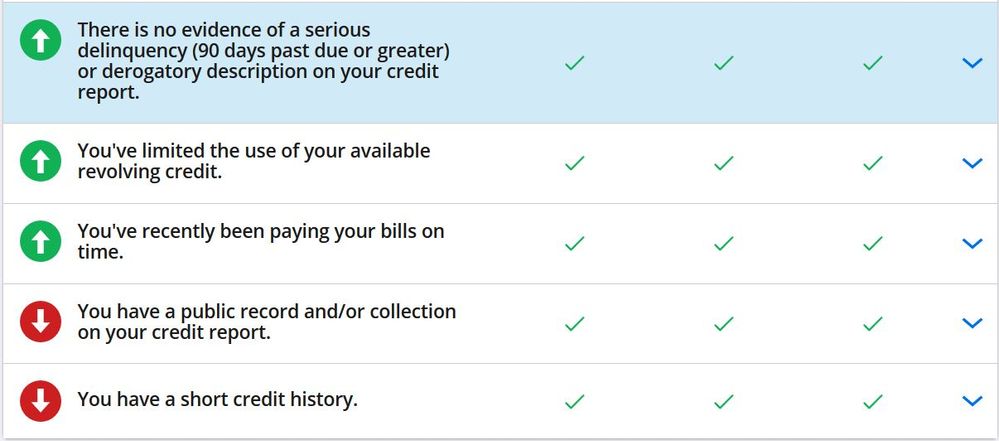
Task: Click "You've limited the use" revolving credit text
Action: pos(254,161)
